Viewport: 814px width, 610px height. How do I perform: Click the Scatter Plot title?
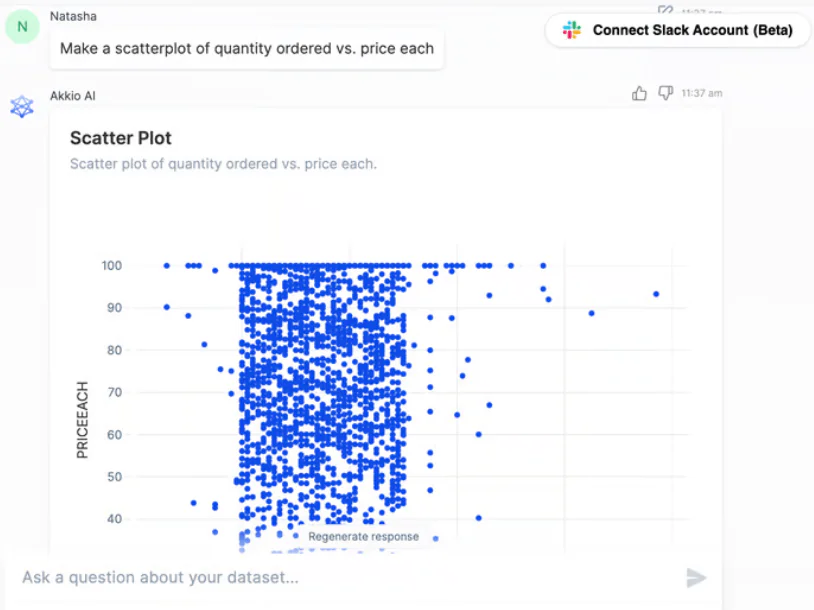point(120,138)
